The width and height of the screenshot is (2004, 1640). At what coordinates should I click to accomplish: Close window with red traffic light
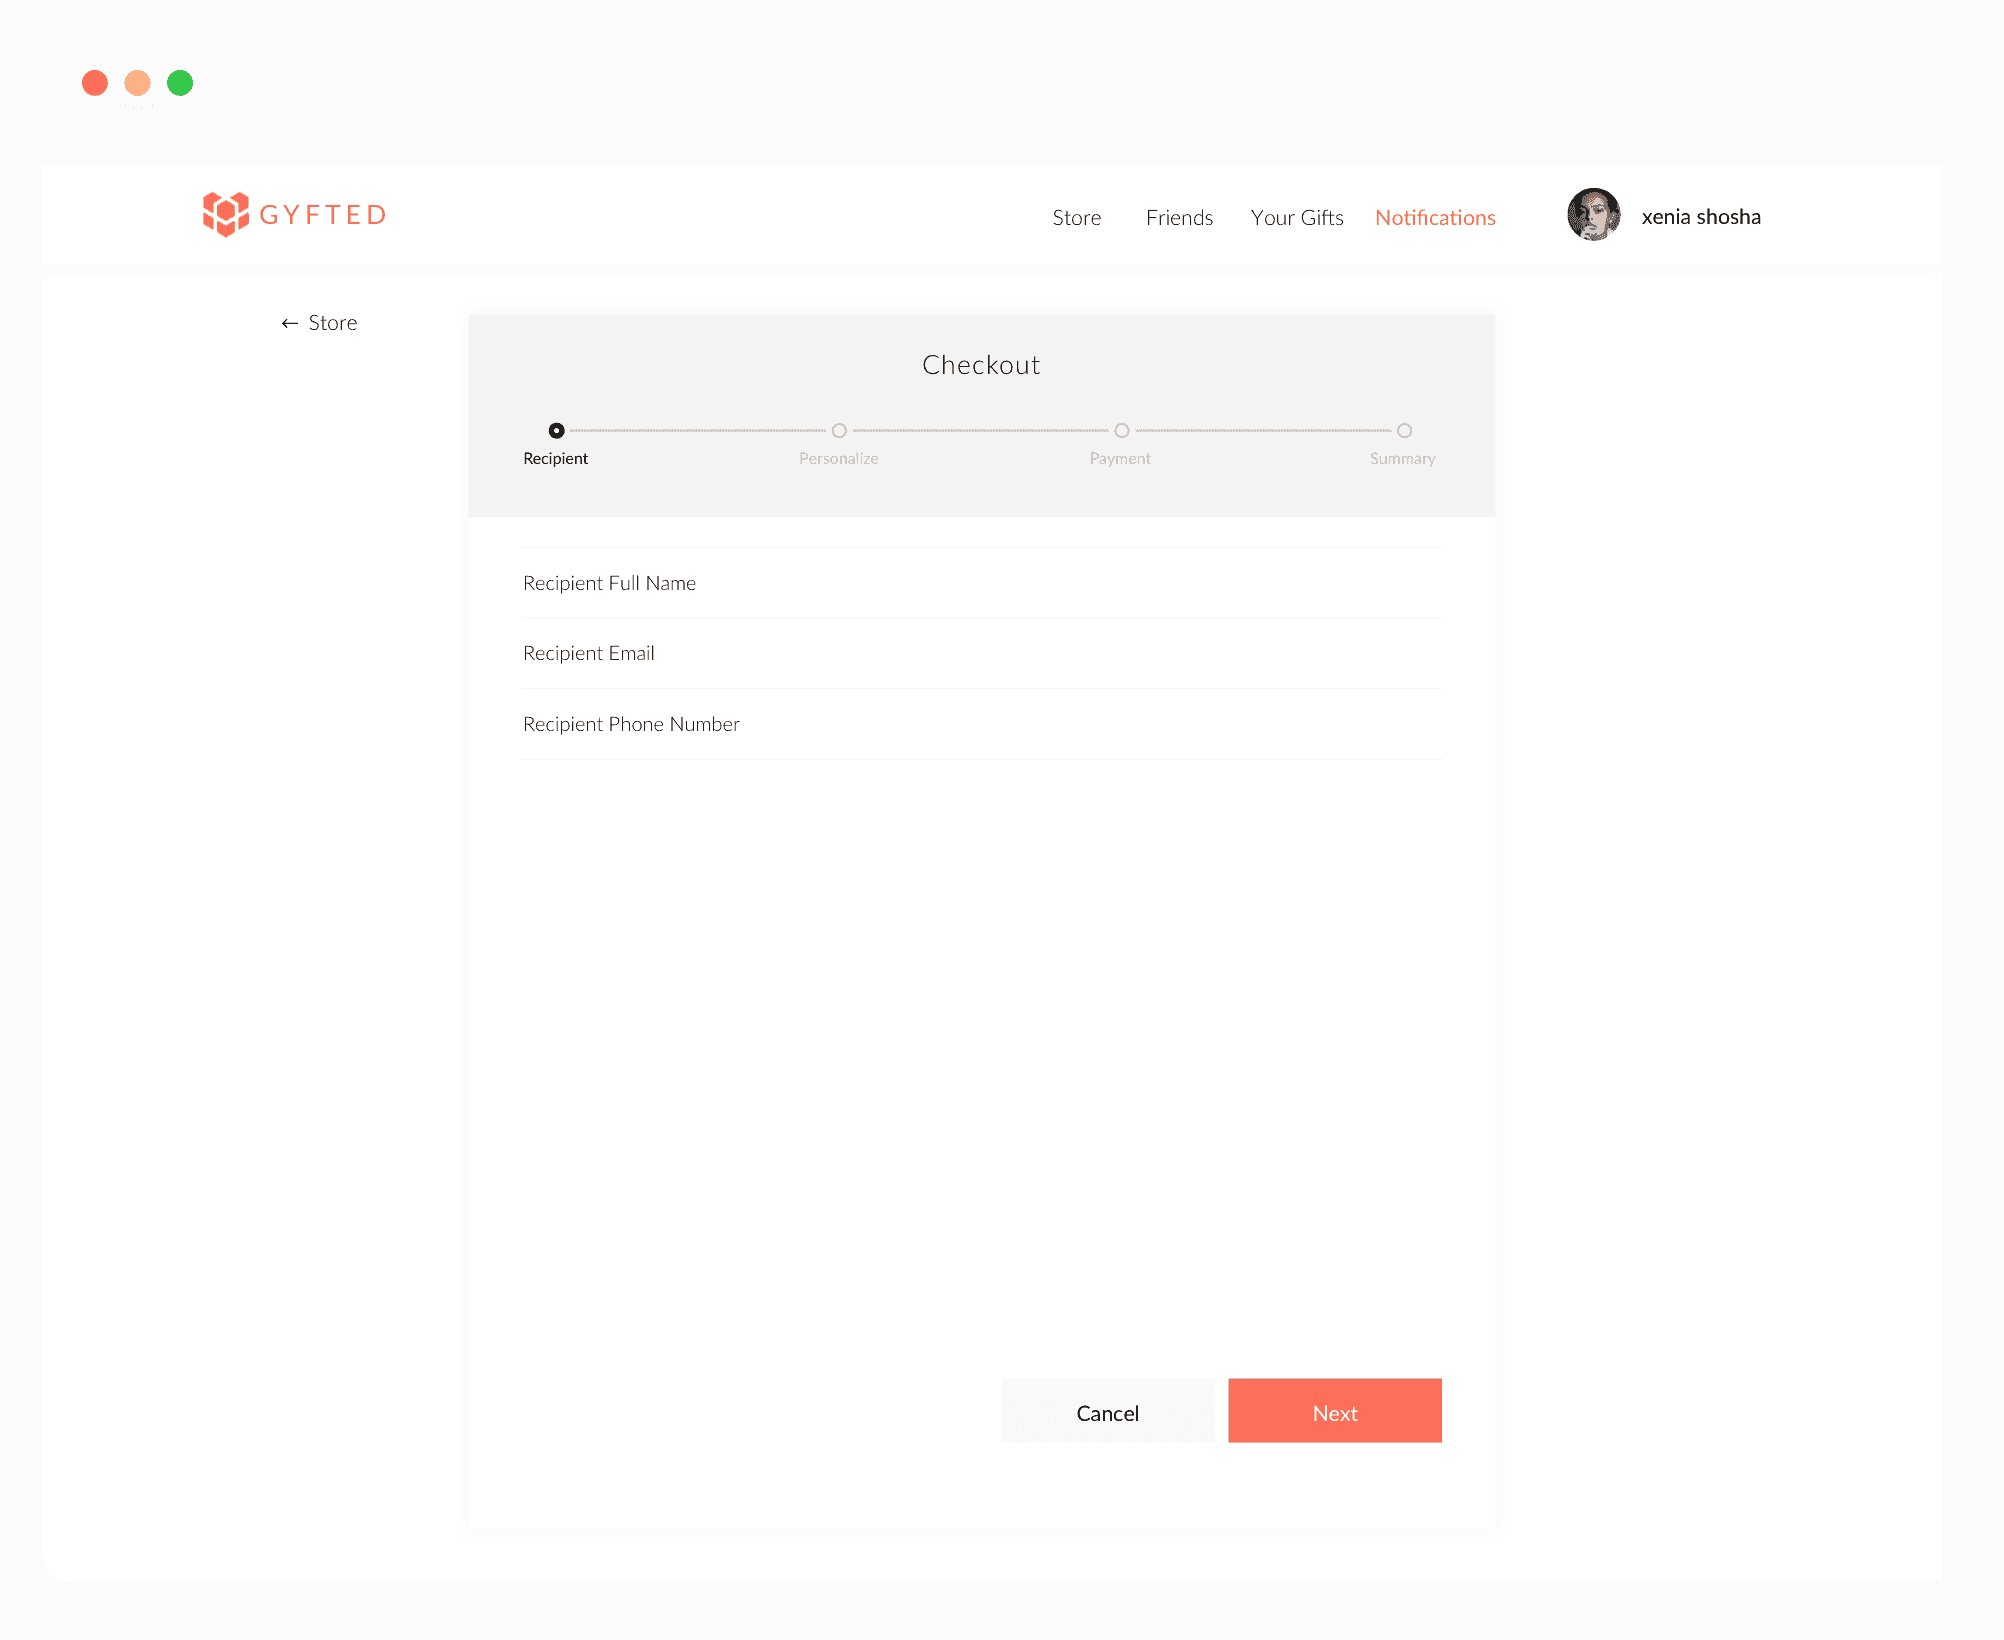[95, 83]
